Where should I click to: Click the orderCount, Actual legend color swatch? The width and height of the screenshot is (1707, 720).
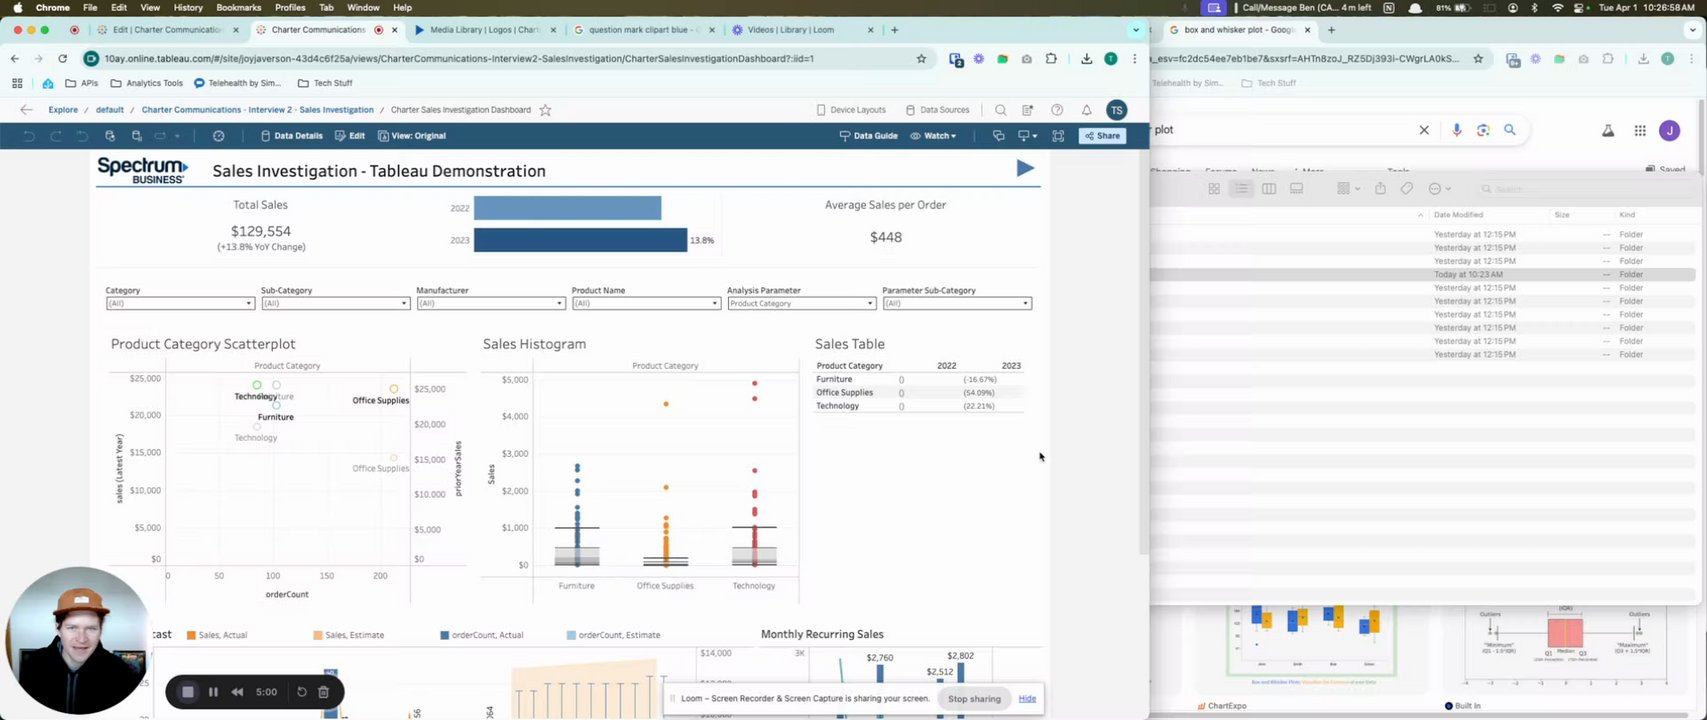pos(444,635)
